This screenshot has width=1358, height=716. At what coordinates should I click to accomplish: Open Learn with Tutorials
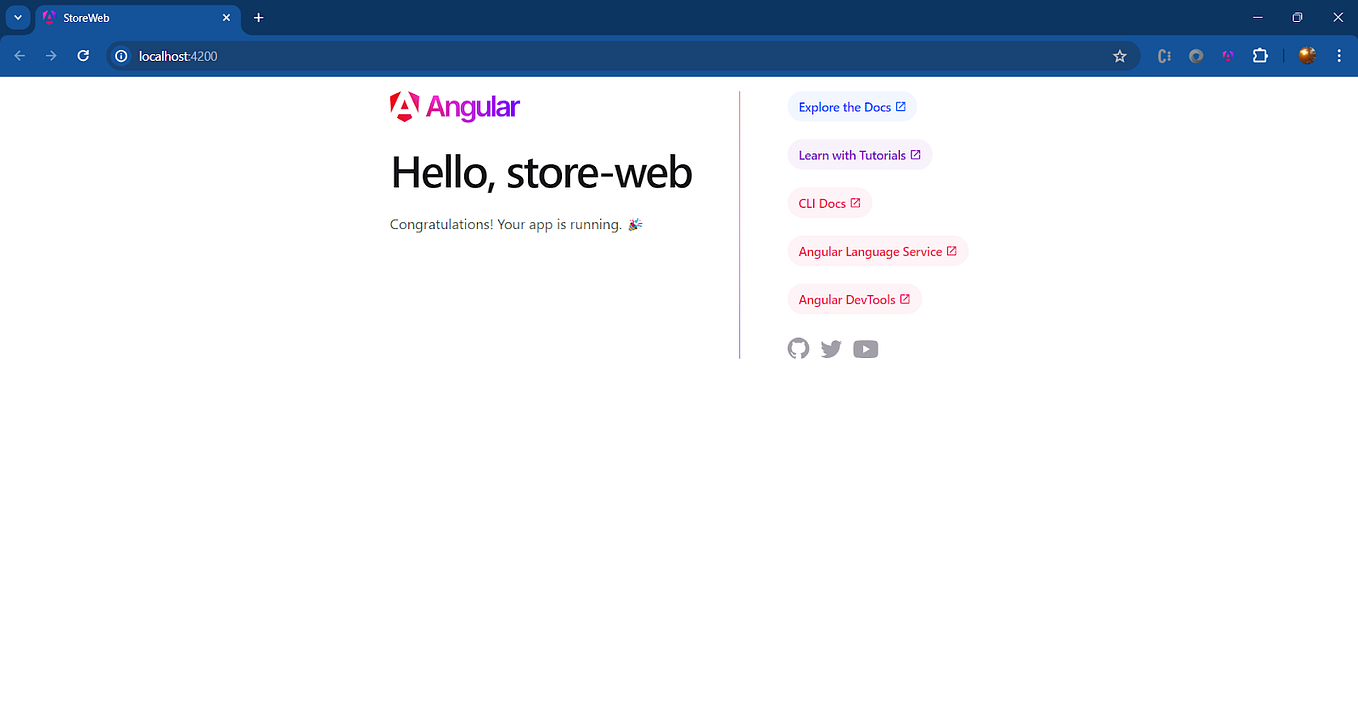[x=859, y=154]
